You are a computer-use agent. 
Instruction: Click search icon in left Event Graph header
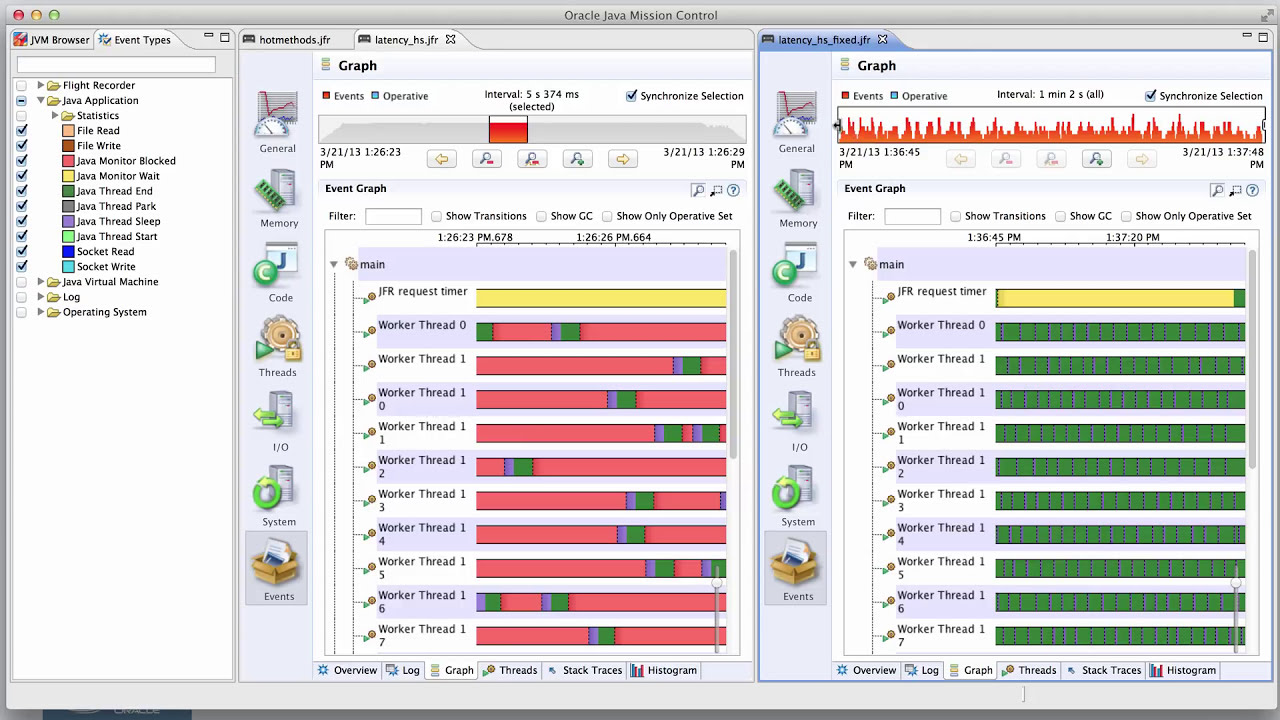point(698,190)
